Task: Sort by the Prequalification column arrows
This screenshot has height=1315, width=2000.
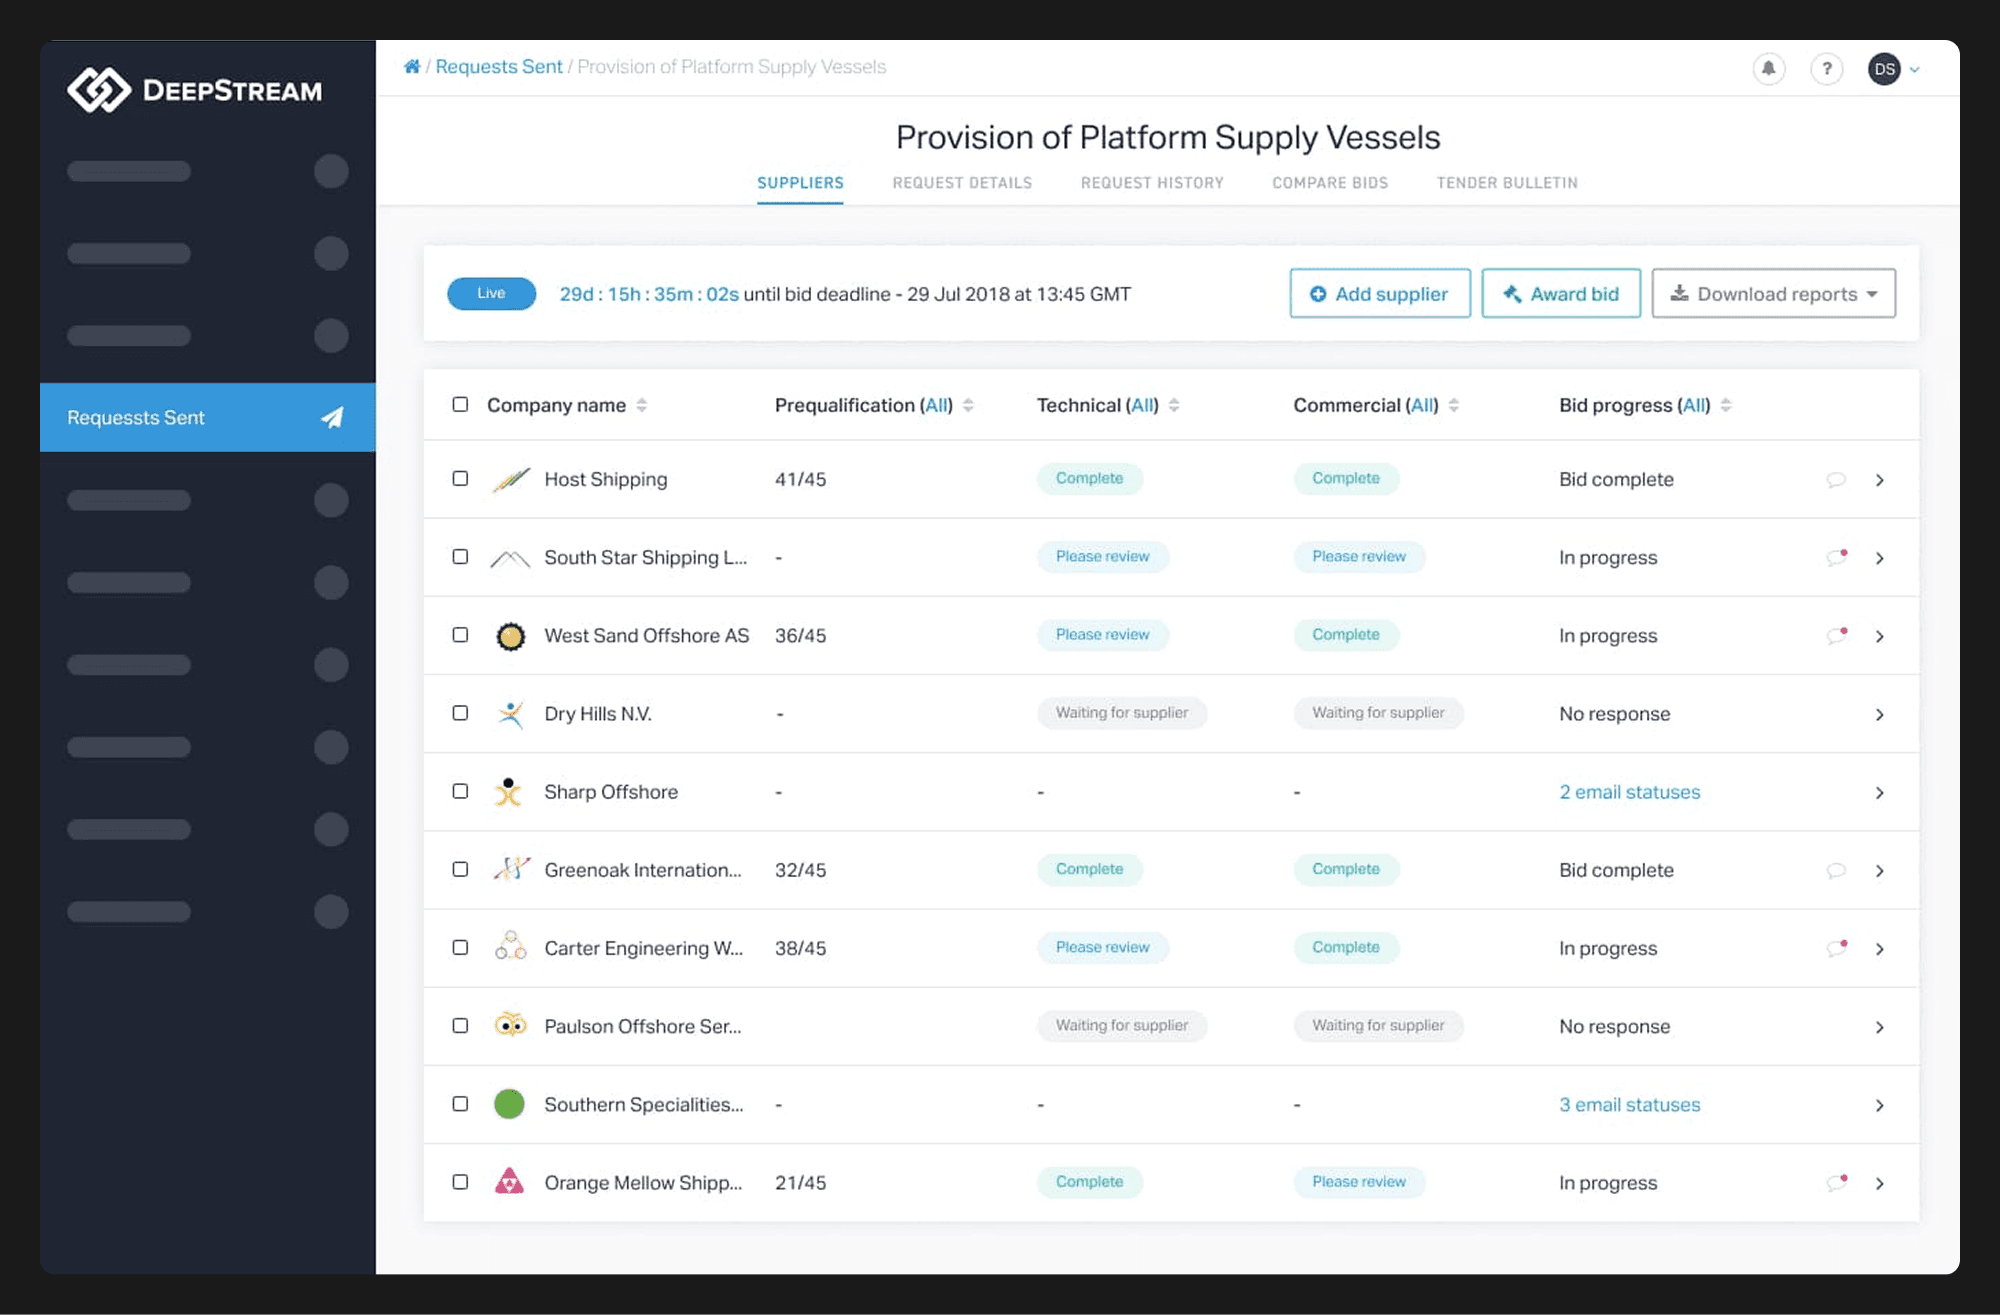Action: coord(968,405)
